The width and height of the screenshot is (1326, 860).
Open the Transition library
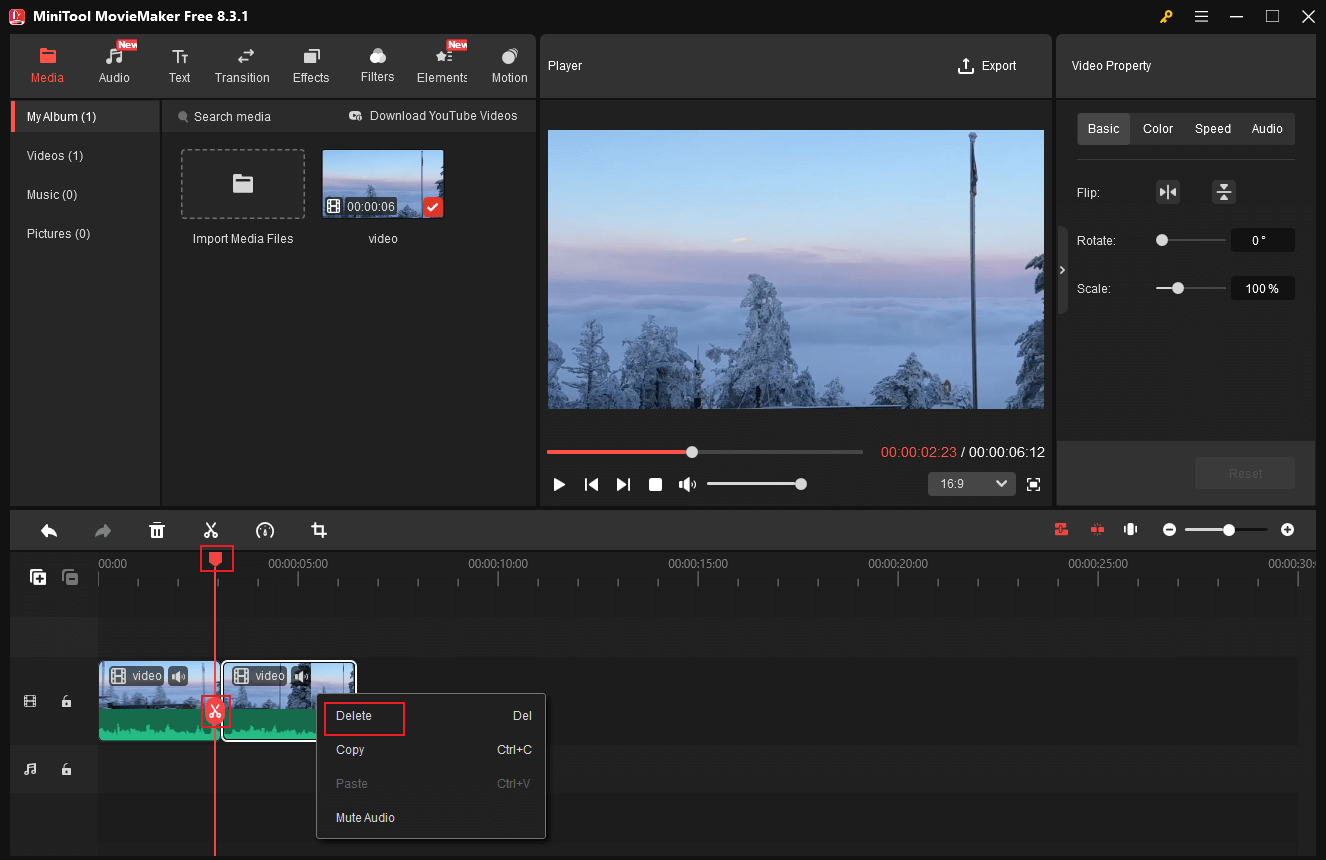click(x=242, y=64)
